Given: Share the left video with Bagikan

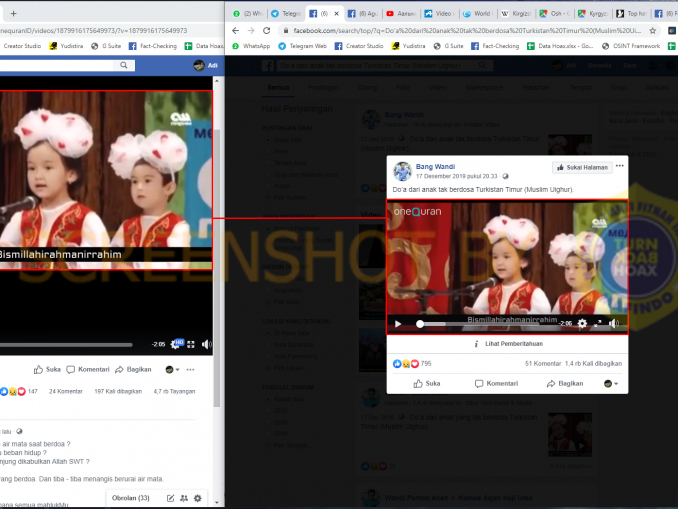Looking at the screenshot, I should coord(133,369).
